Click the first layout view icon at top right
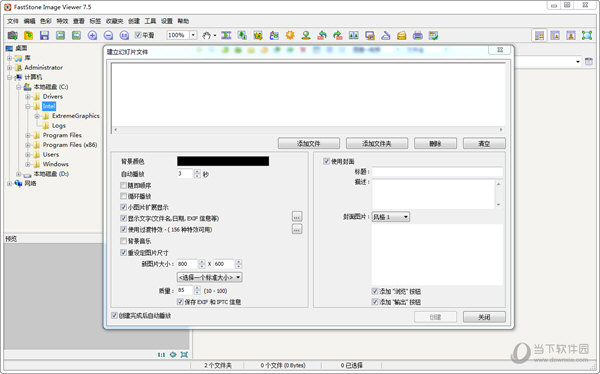 tap(540, 36)
